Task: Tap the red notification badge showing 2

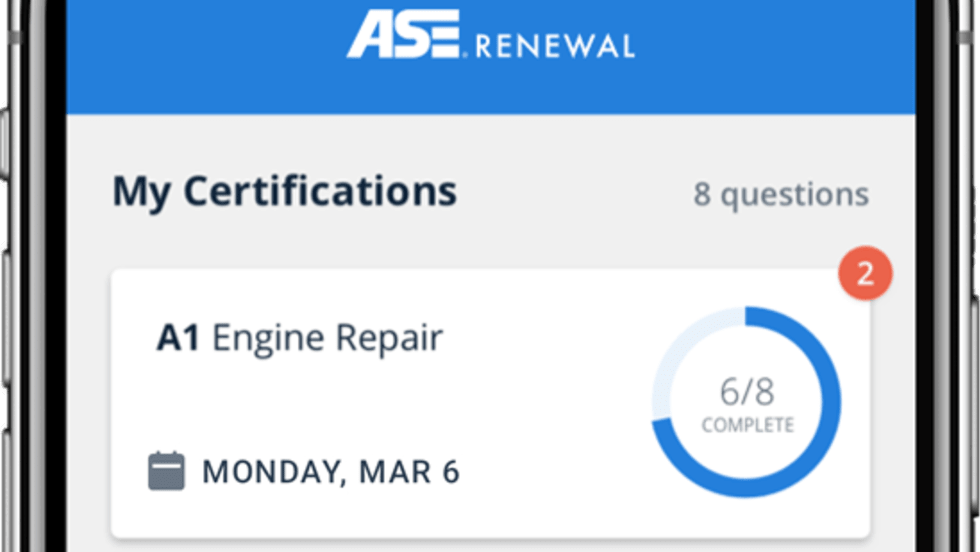Action: coord(865,275)
